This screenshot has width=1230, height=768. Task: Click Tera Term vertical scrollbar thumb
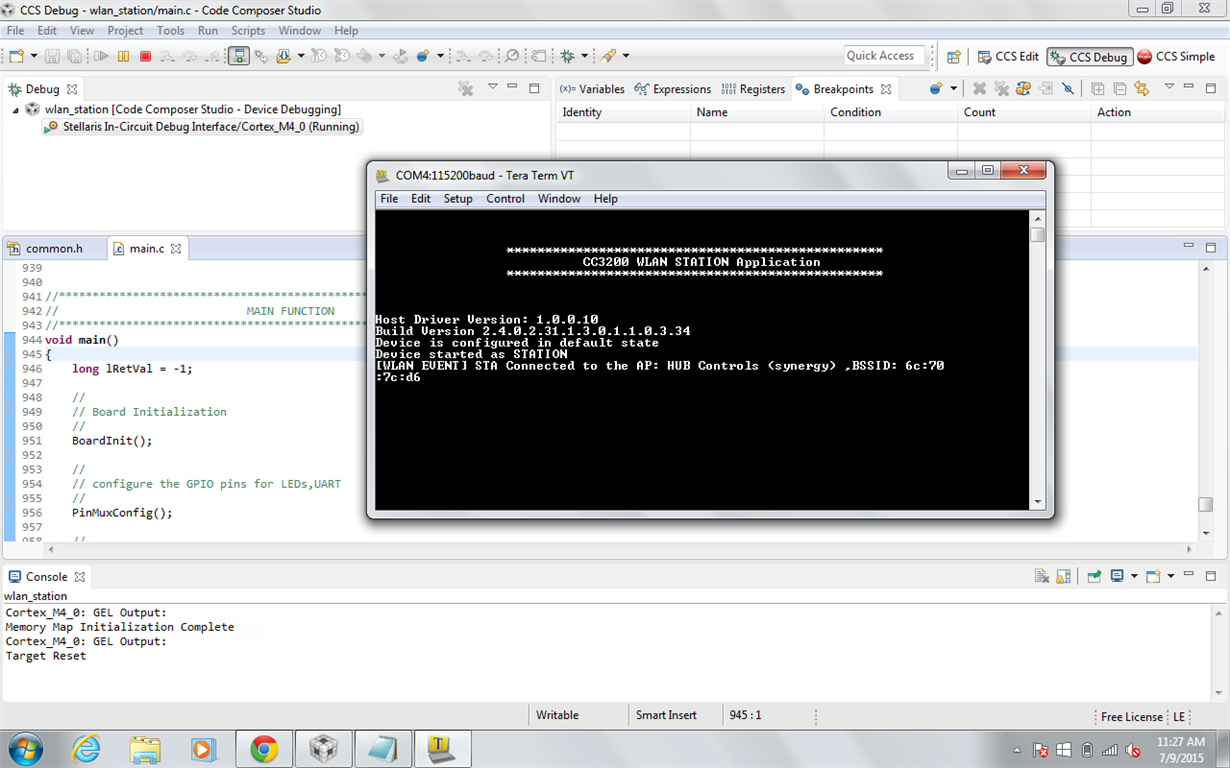pos(1038,235)
